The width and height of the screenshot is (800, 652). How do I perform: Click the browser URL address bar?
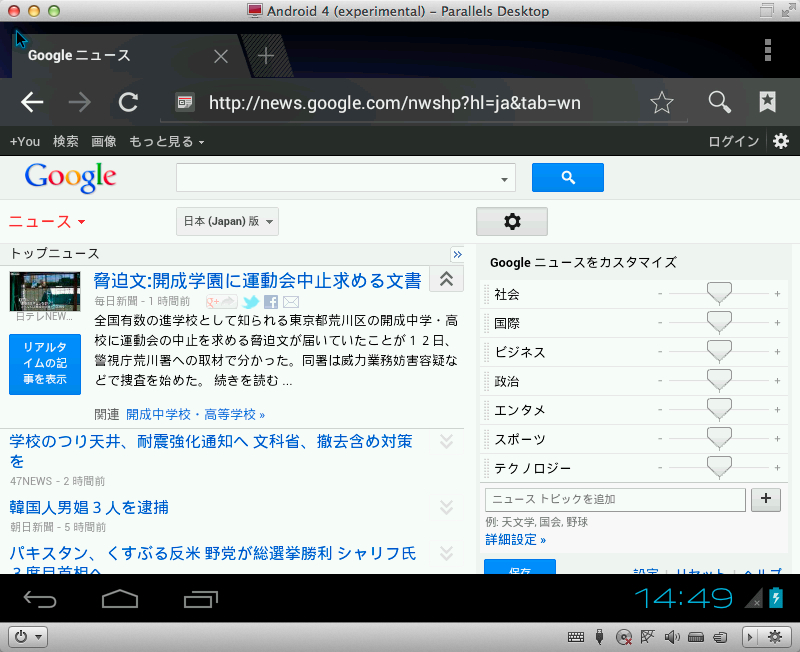(x=424, y=103)
